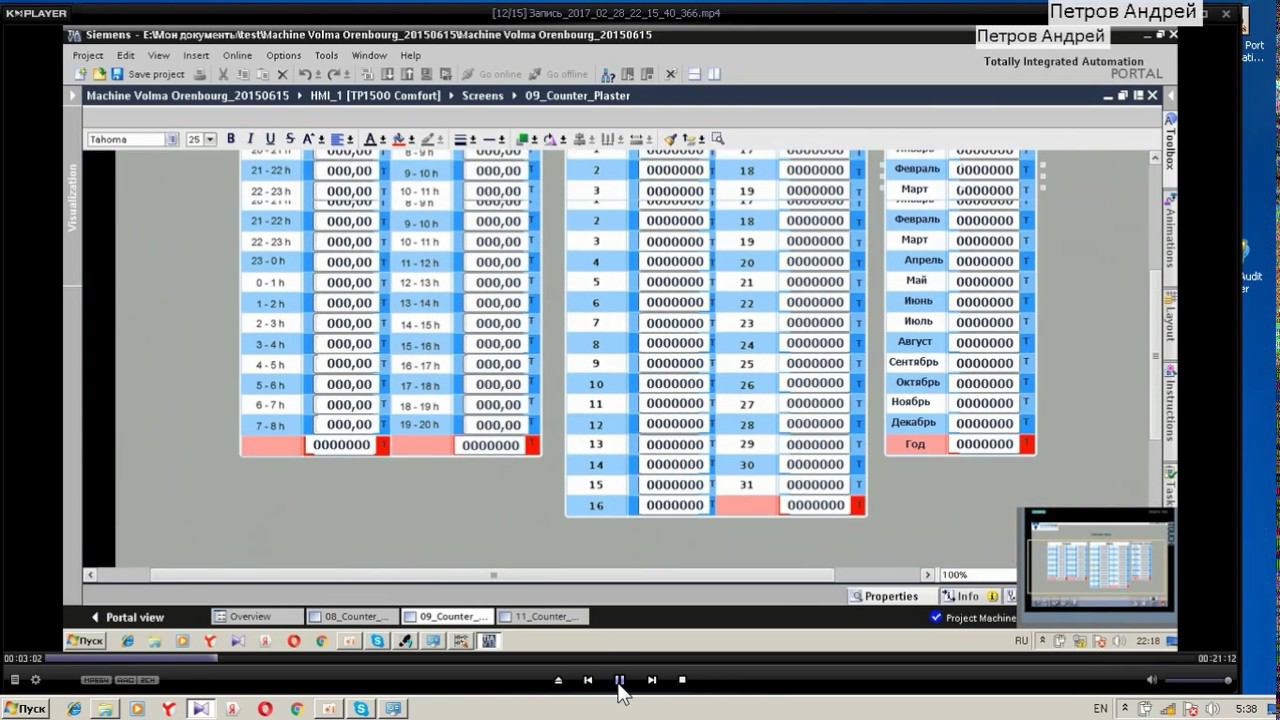1280x720 pixels.
Task: Click the Save project button
Action: [148, 74]
